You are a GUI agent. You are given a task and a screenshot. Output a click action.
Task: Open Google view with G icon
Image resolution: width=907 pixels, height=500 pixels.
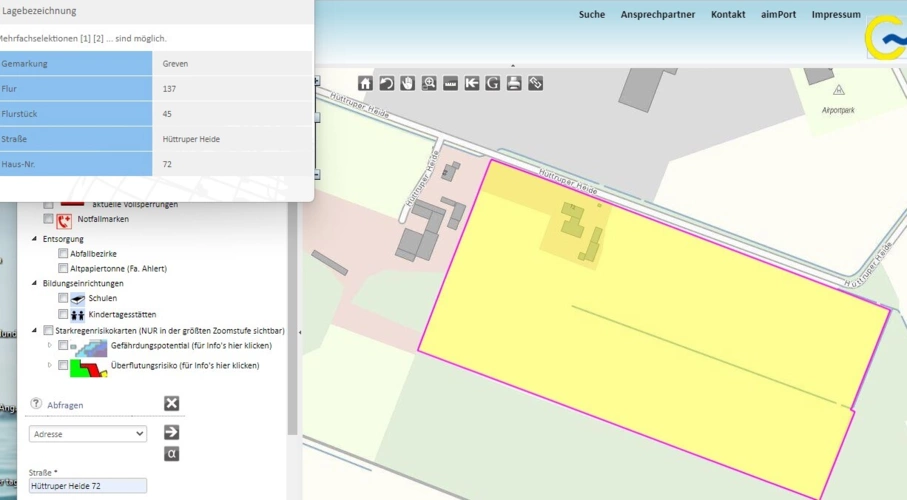pos(493,83)
